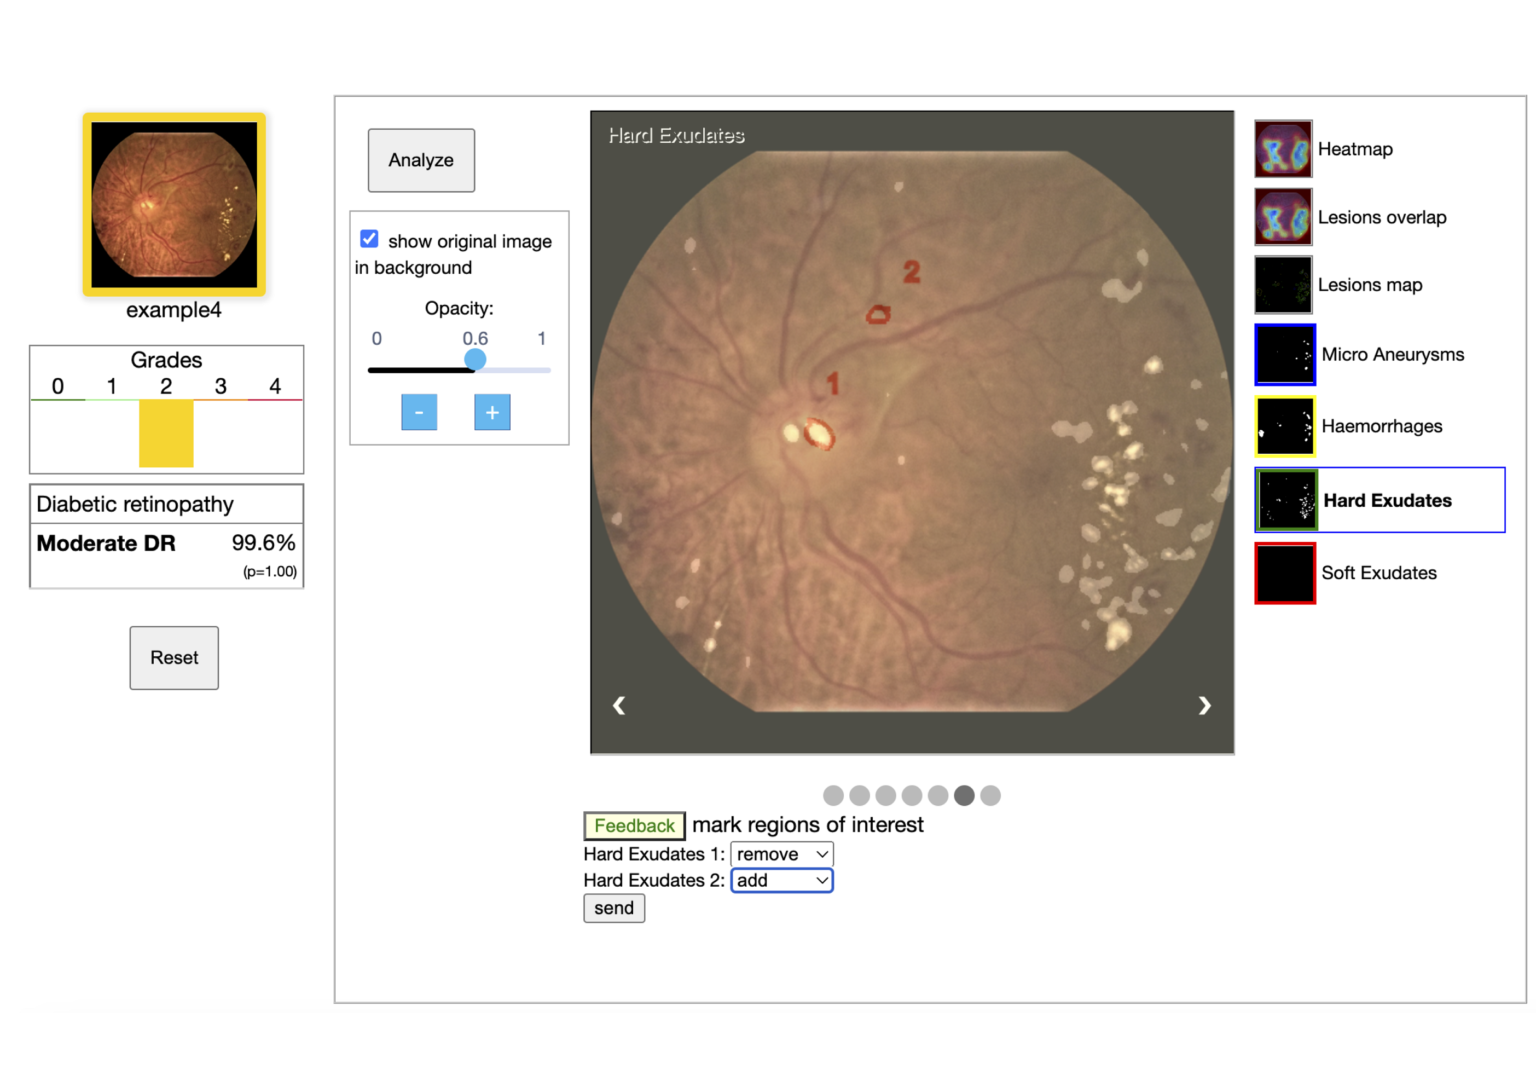Open the Soft Exudates view
Viewport: 1536px width, 1086px height.
pos(1284,572)
